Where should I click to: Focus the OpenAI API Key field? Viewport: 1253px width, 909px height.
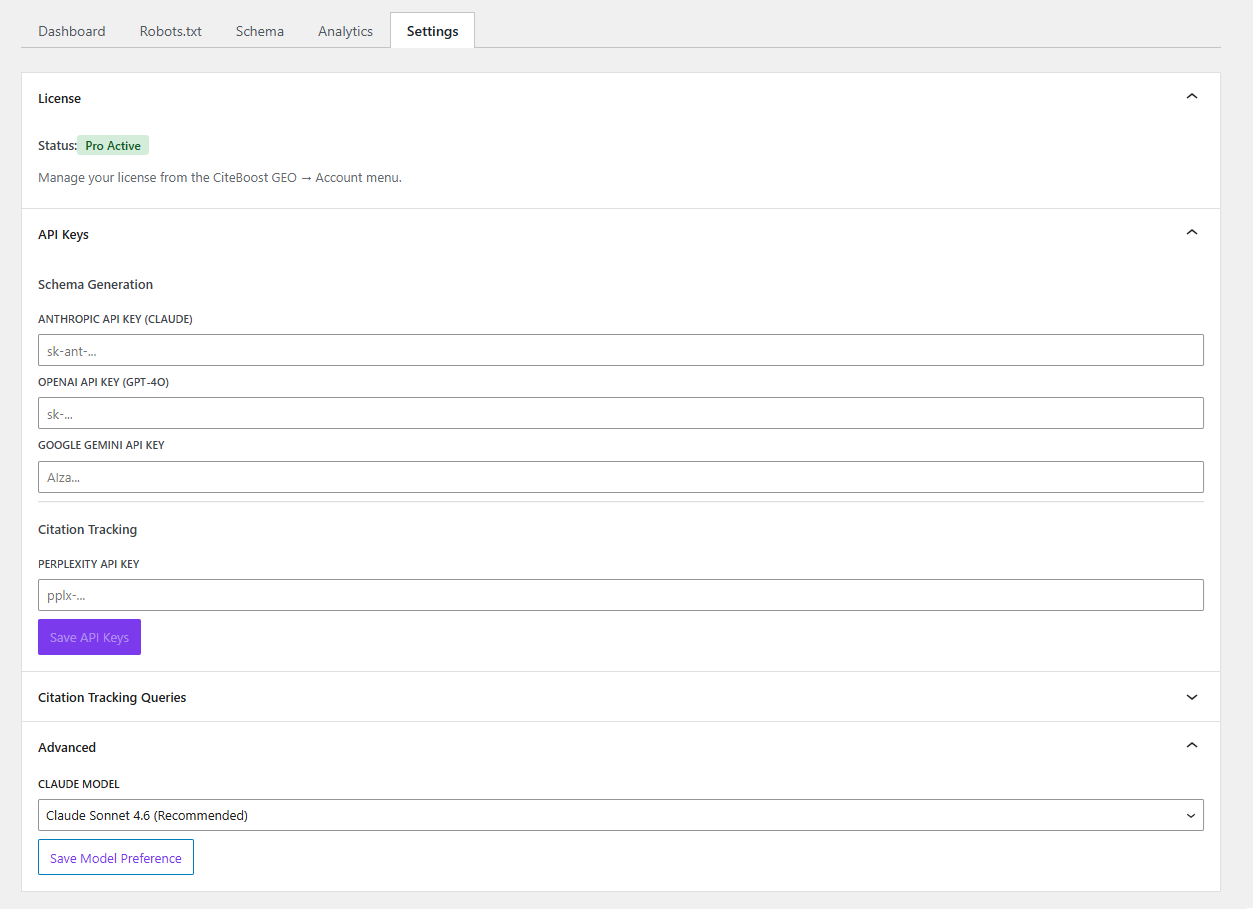(620, 413)
